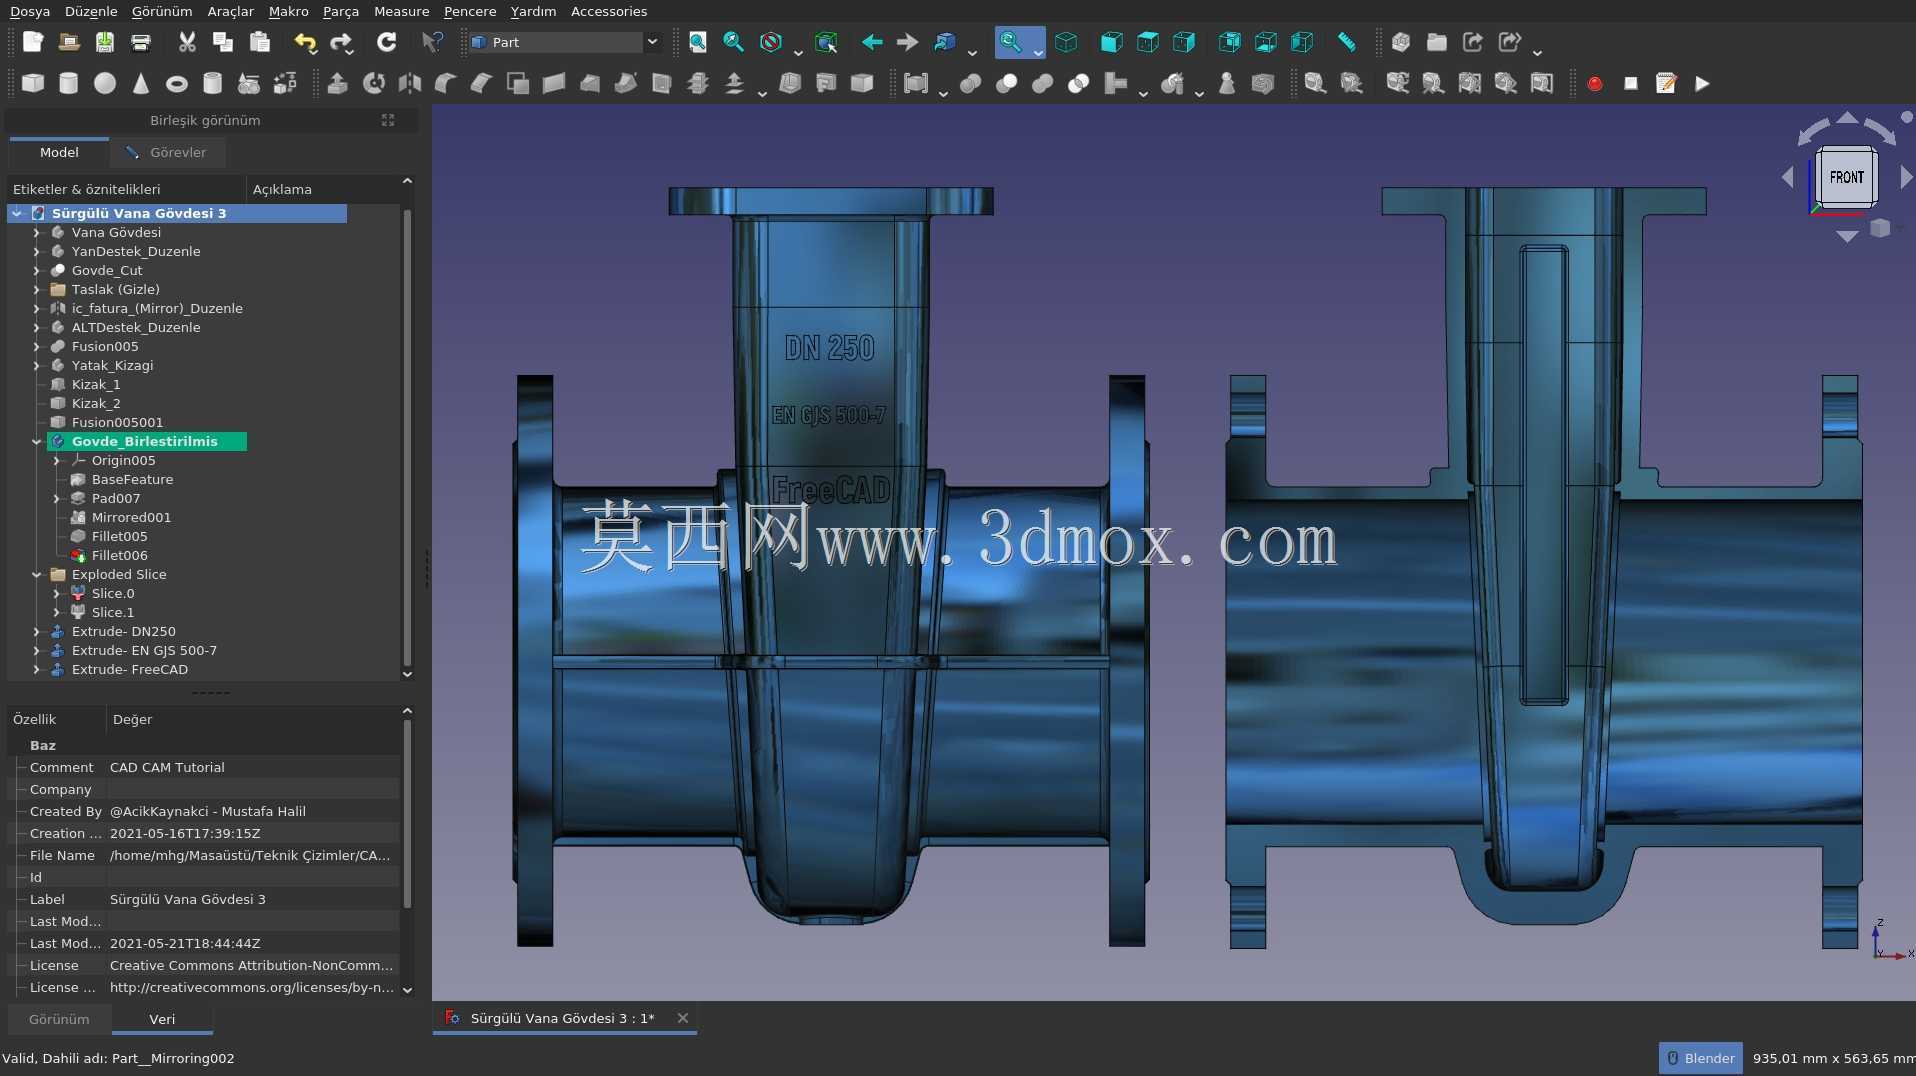
Task: Create a Box primitive solid
Action: (33, 83)
